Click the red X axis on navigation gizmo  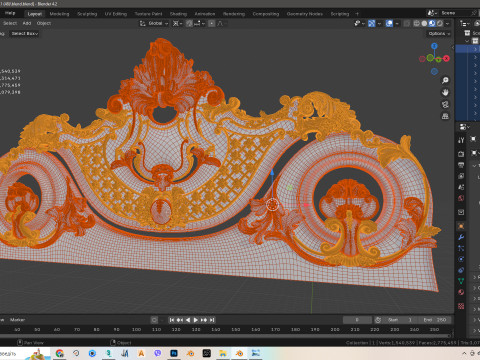pos(446,58)
